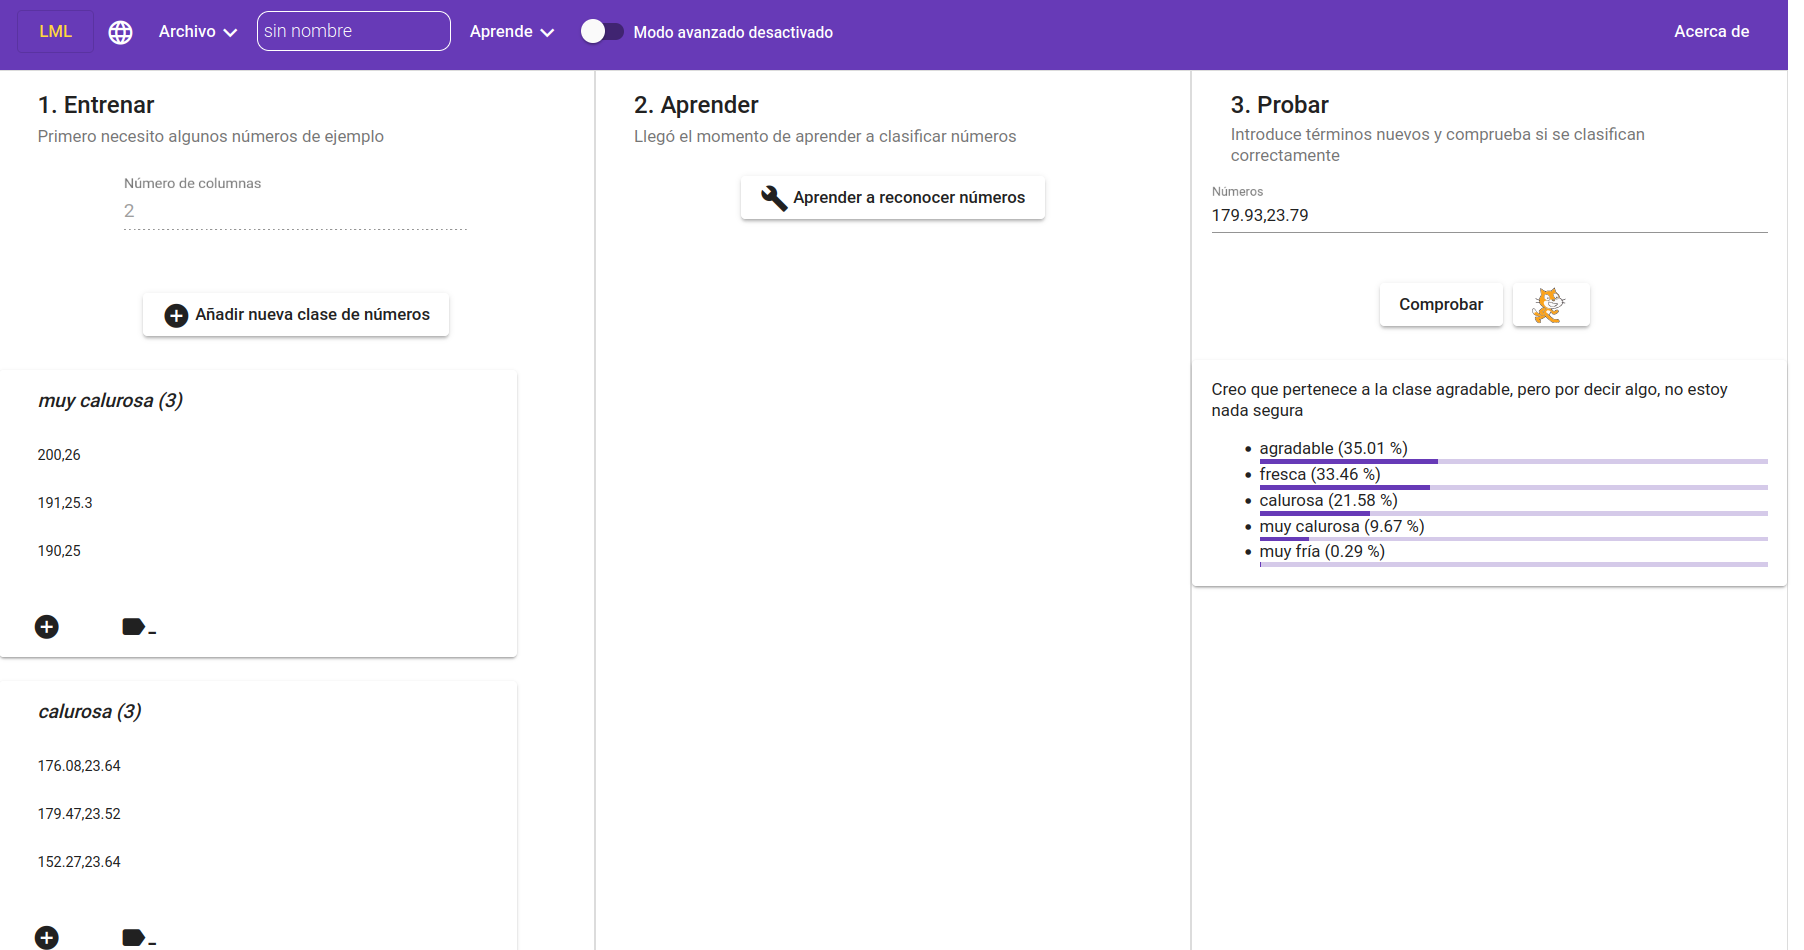Viewport: 1804px width, 950px height.
Task: Add a number to calurosa class
Action: (x=47, y=938)
